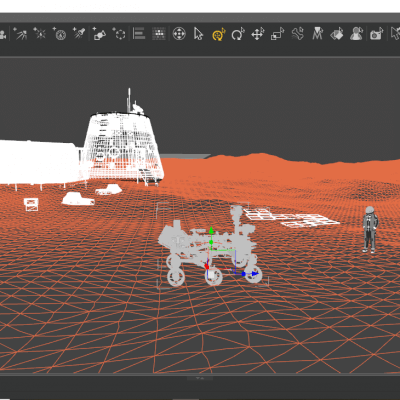Viewport: 400px width, 400px height.
Task: Click the red handle on the rover gizmo
Action: click(x=207, y=266)
